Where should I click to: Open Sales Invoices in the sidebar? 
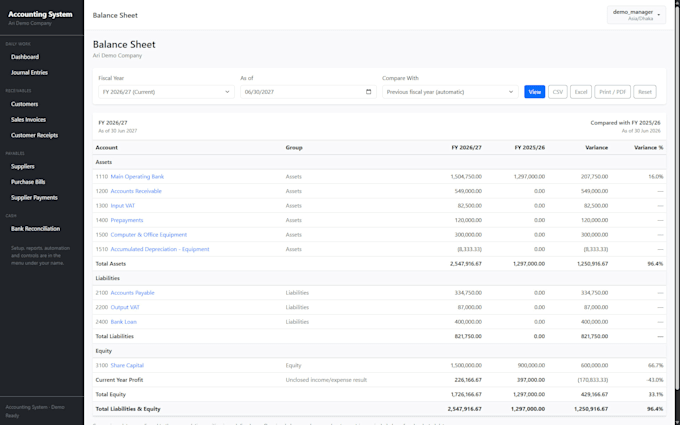tap(28, 120)
